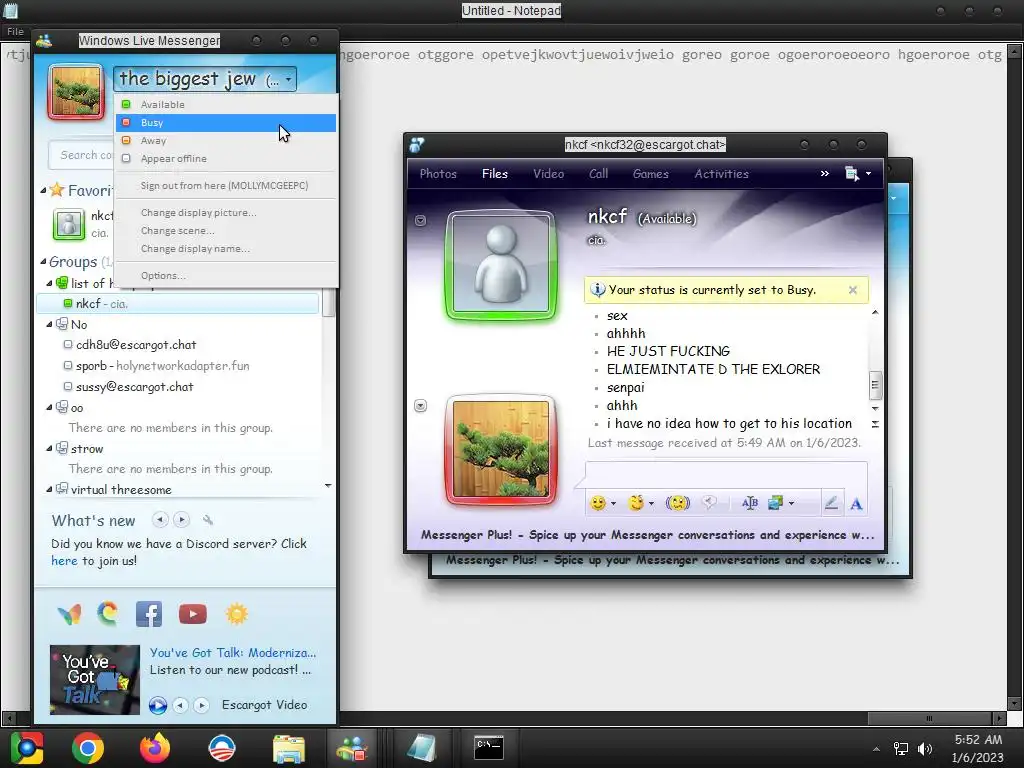Choose Change display picture...
Screen dimensions: 1024x768
tap(226, 213)
